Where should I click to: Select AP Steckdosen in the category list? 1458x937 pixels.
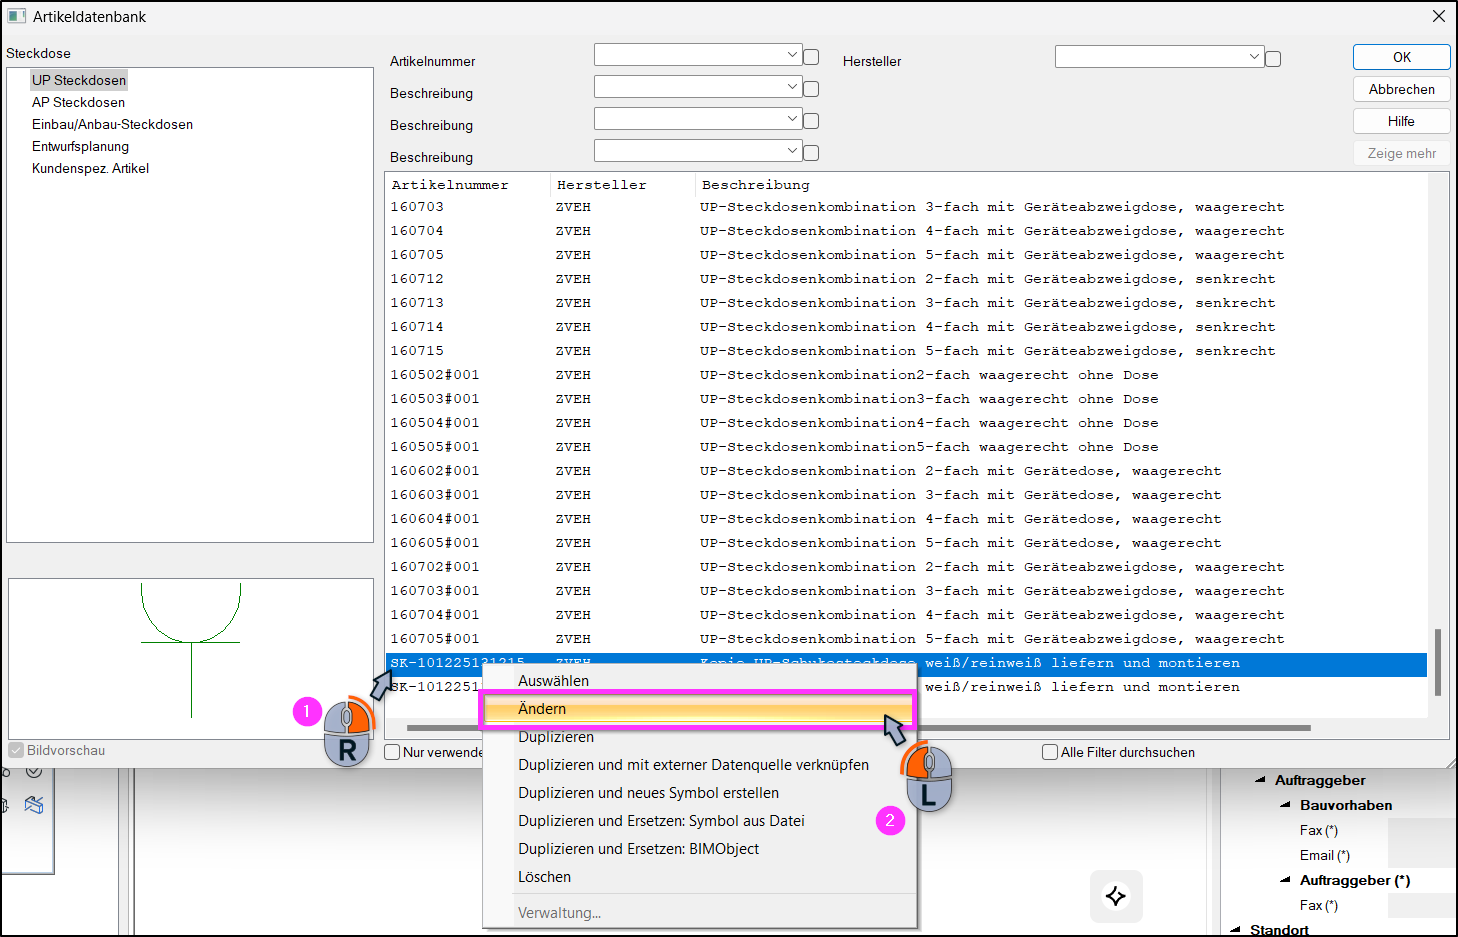point(78,102)
